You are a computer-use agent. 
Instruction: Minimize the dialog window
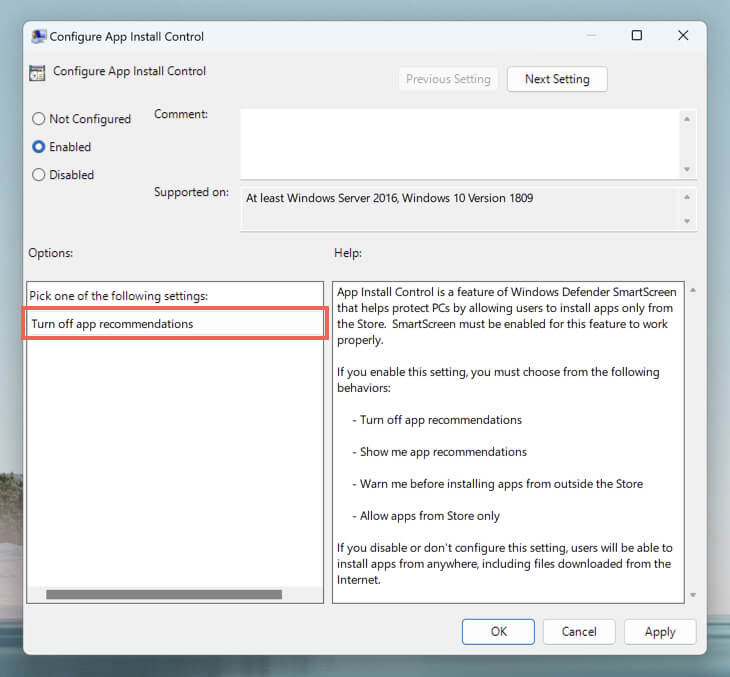pyautogui.click(x=591, y=35)
